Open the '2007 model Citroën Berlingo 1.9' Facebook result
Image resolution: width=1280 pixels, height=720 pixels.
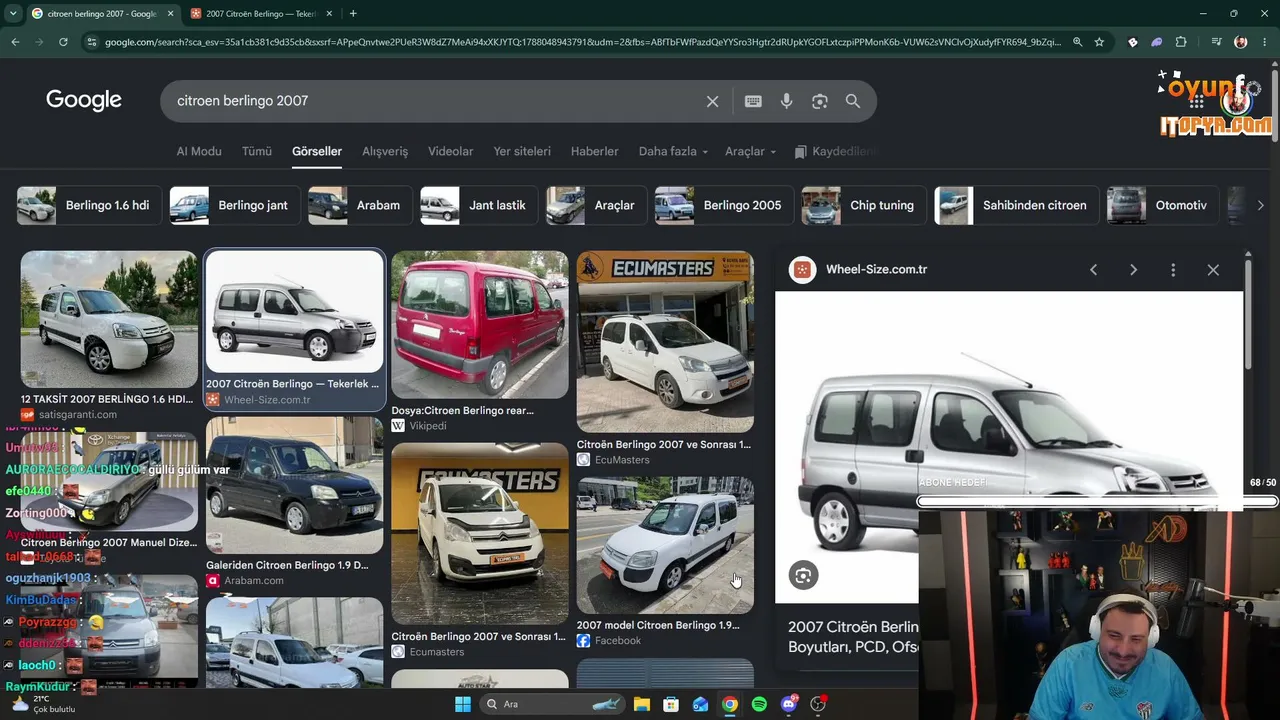[x=658, y=625]
